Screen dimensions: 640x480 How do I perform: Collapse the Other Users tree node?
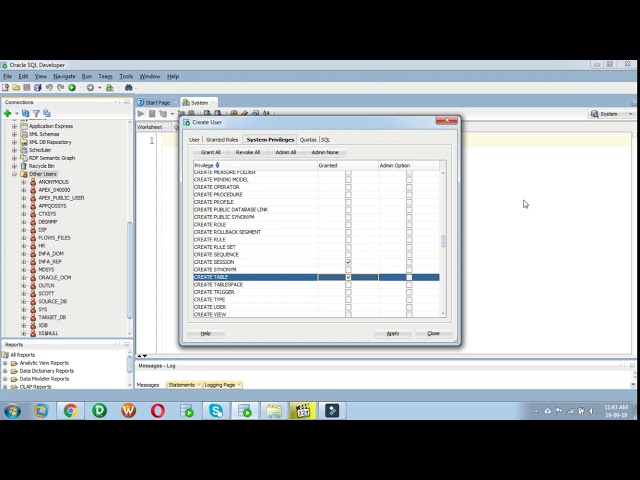(14, 174)
